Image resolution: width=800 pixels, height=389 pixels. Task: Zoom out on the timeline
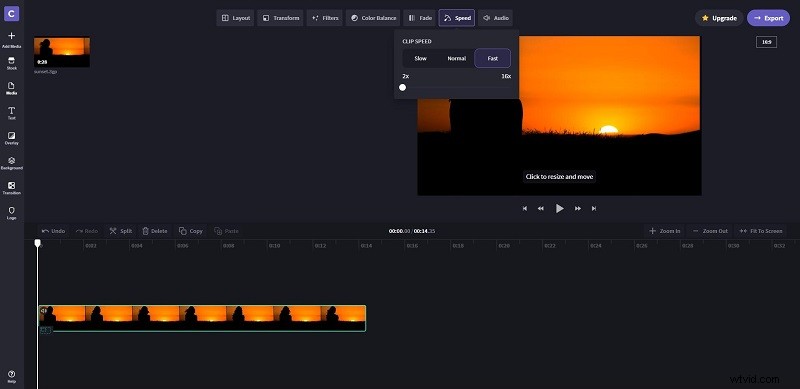[x=710, y=231]
